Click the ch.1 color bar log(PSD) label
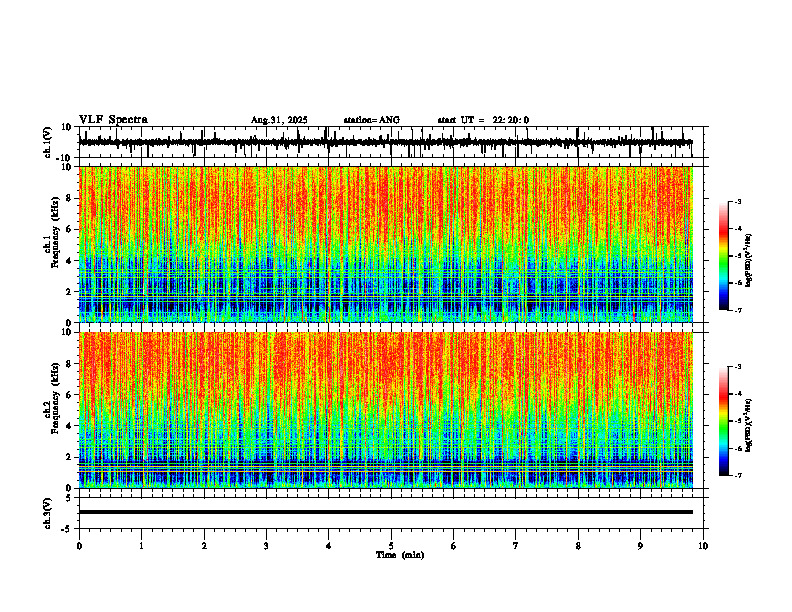 pyautogui.click(x=749, y=261)
